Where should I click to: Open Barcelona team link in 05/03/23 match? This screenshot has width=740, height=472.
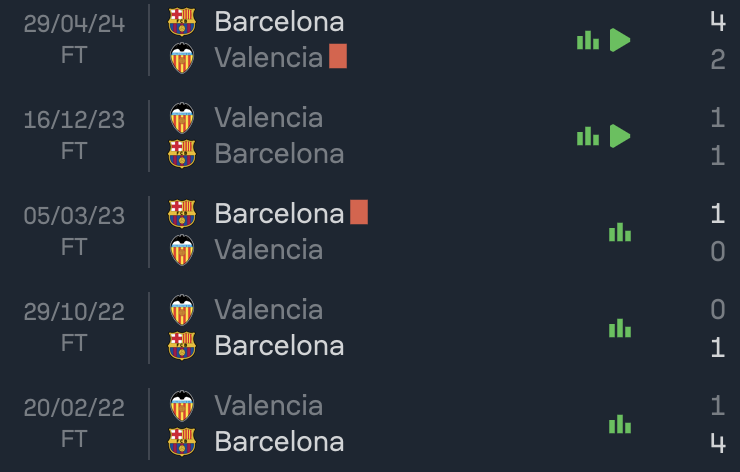click(x=279, y=214)
